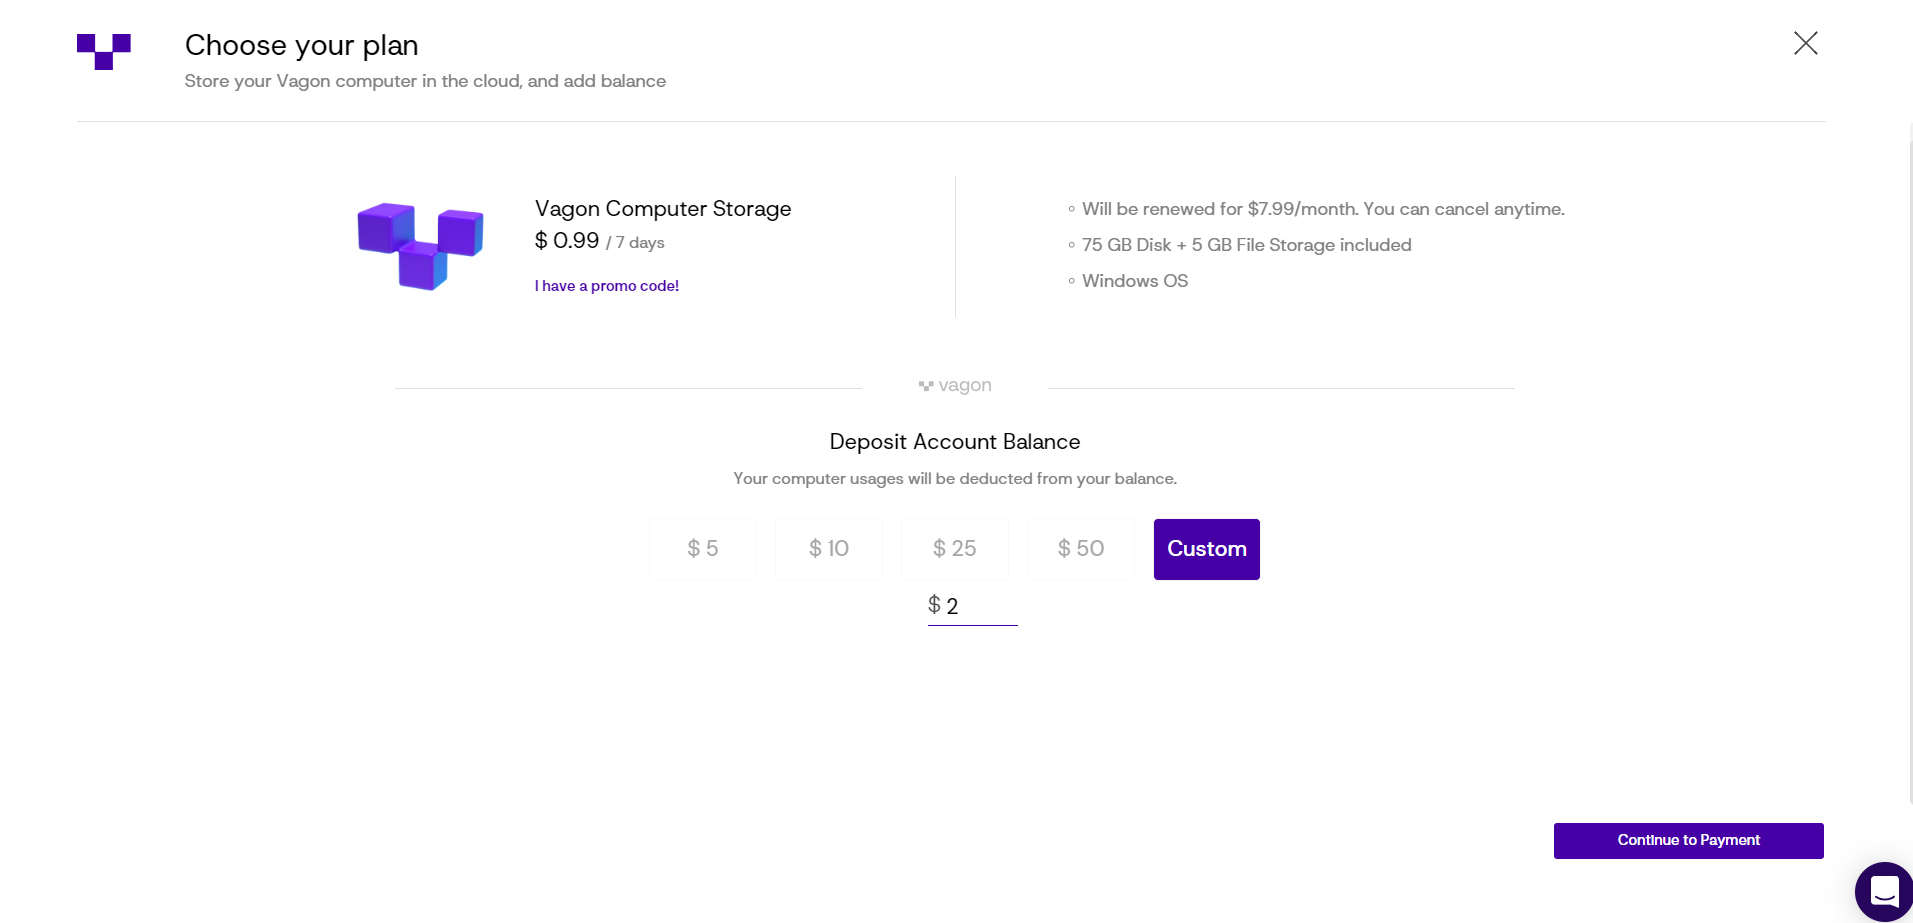
Task: Click the 'Windows OS' feature line
Action: 1135,281
